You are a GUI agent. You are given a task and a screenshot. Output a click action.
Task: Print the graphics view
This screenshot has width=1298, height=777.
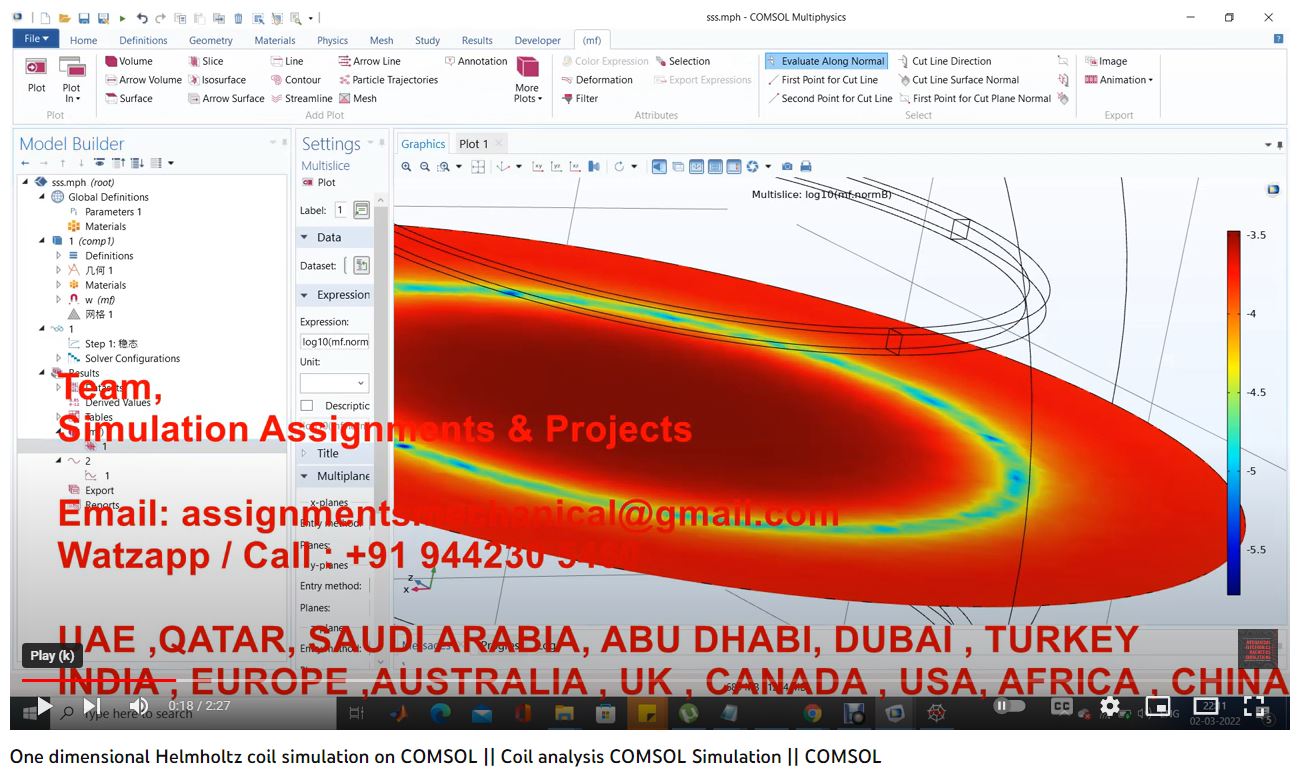click(x=806, y=167)
